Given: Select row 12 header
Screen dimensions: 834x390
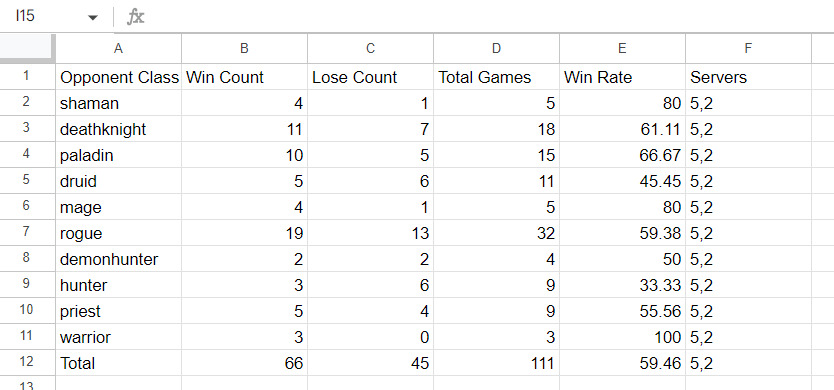Looking at the screenshot, I should [28, 363].
